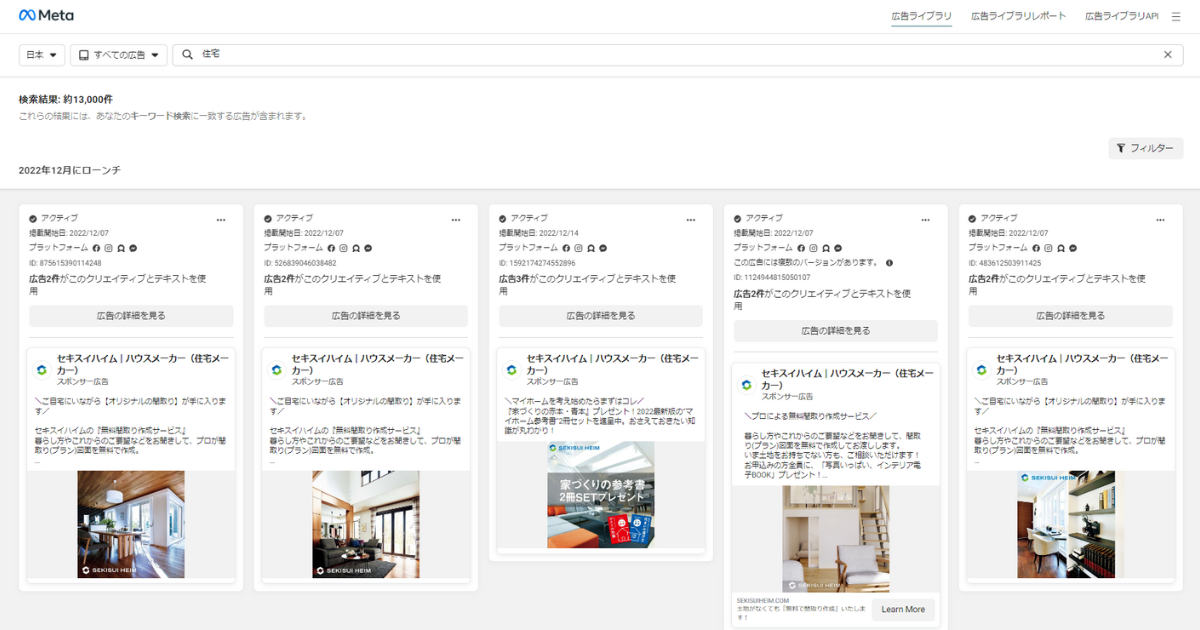Open the 家づくりの参考書 ad image

point(601,495)
